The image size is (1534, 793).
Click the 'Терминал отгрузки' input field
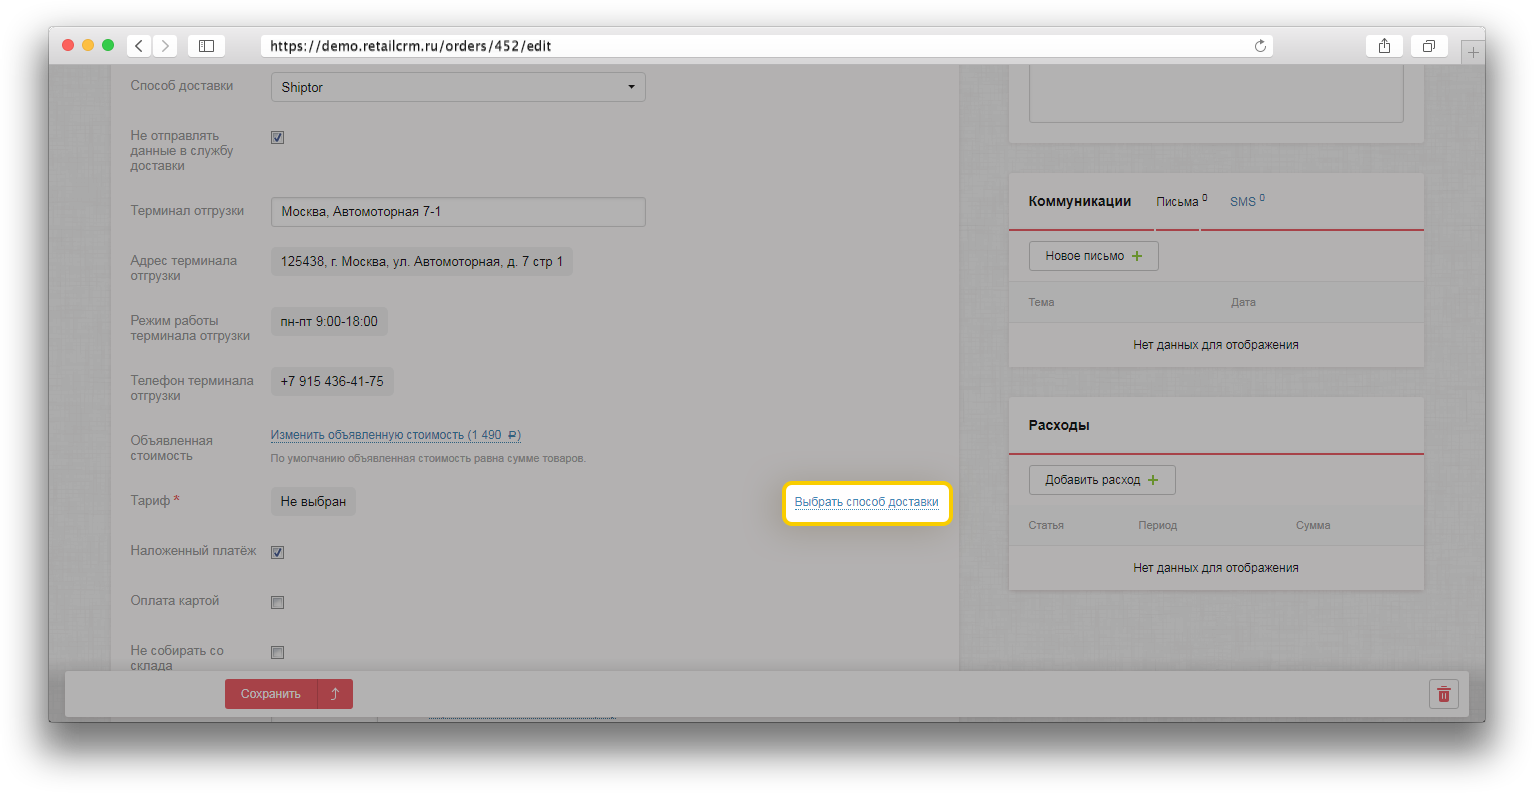pos(458,212)
